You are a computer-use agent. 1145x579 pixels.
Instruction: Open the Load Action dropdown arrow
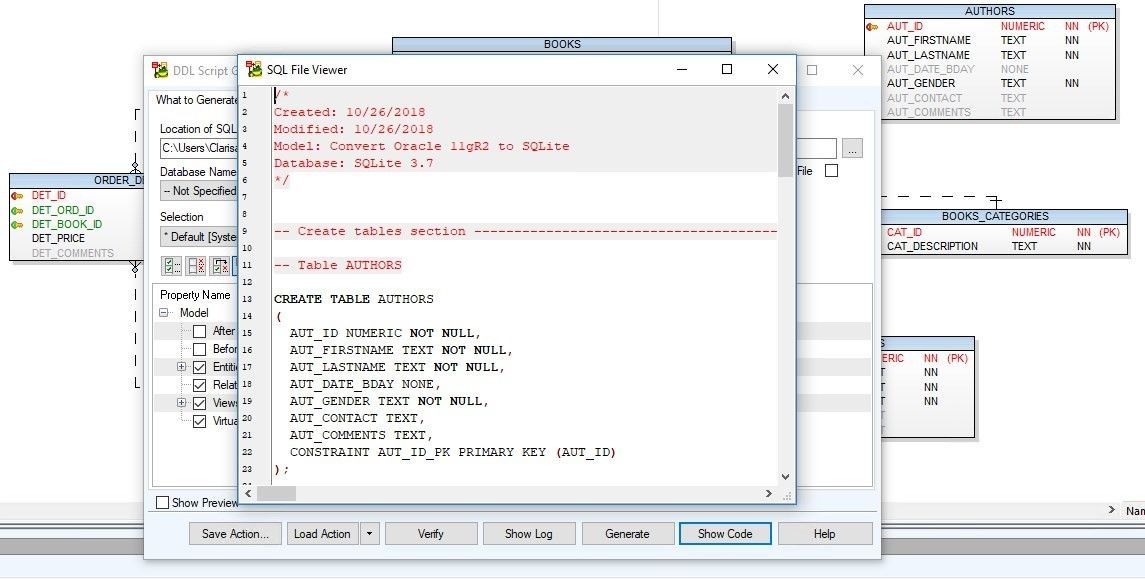[x=369, y=534]
